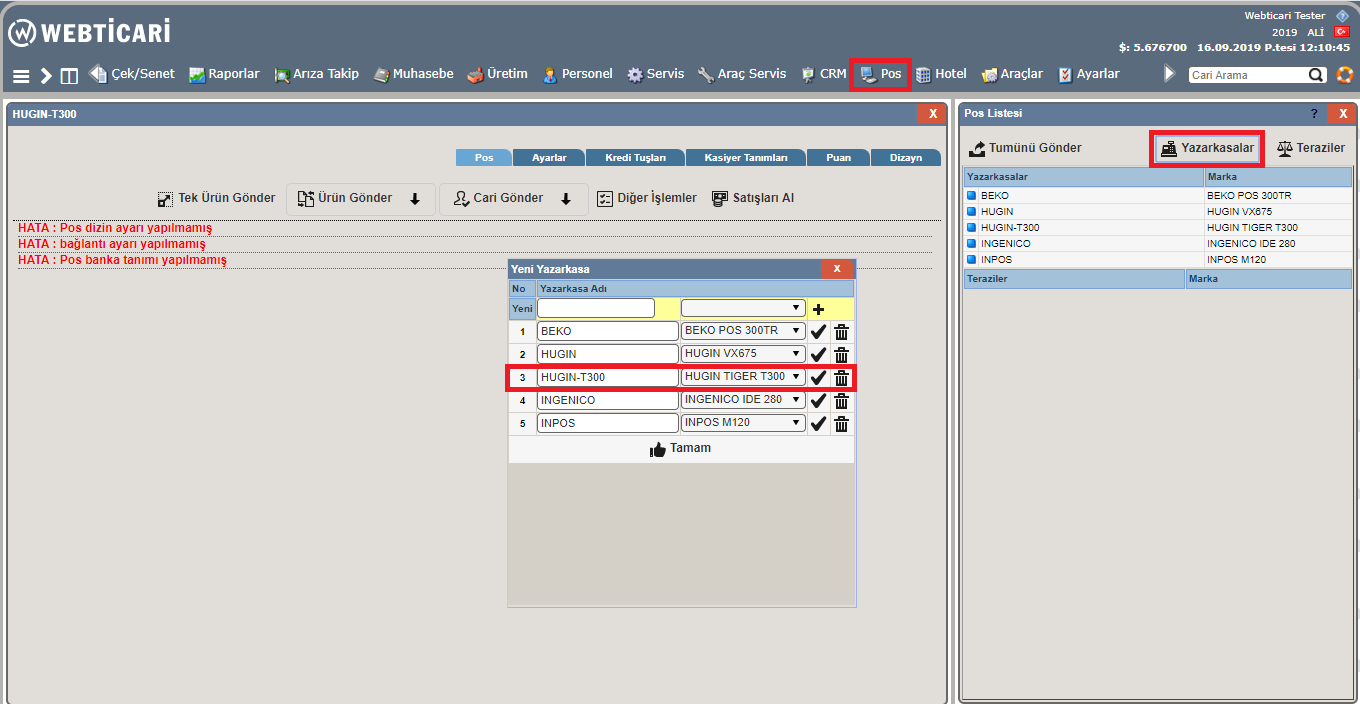Click the Tumünü Gönder button

(1025, 148)
